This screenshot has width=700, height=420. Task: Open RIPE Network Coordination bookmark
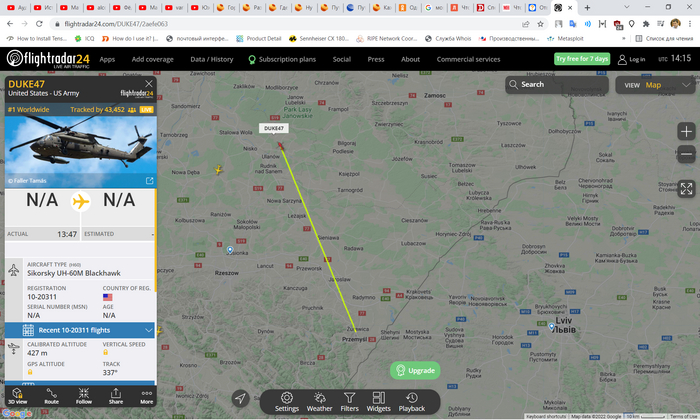coord(387,39)
